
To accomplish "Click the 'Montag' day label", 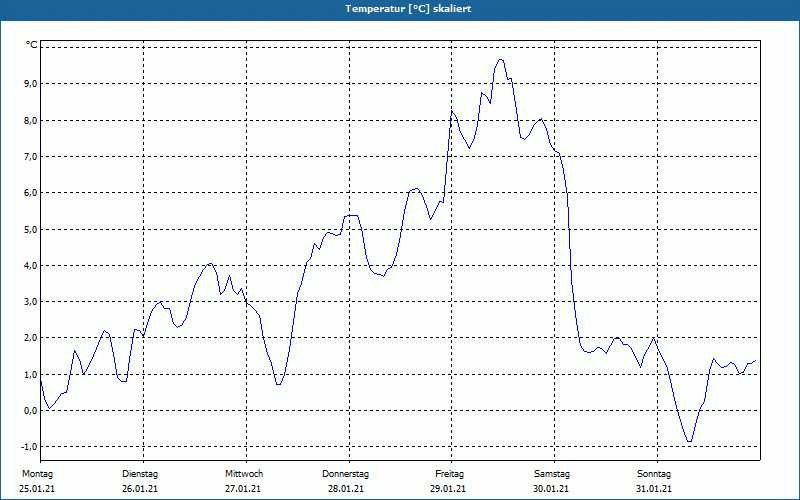I will point(37,474).
